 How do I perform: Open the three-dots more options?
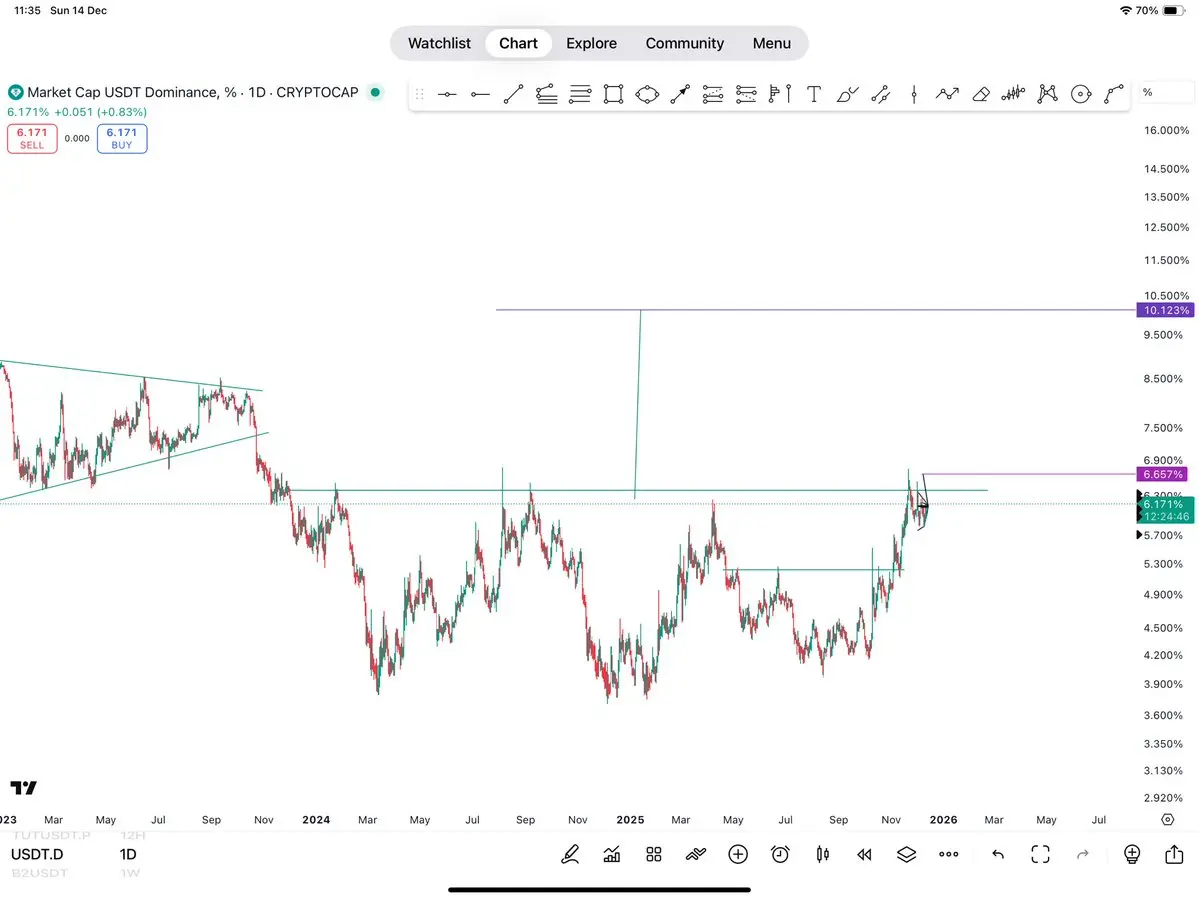[x=948, y=855]
